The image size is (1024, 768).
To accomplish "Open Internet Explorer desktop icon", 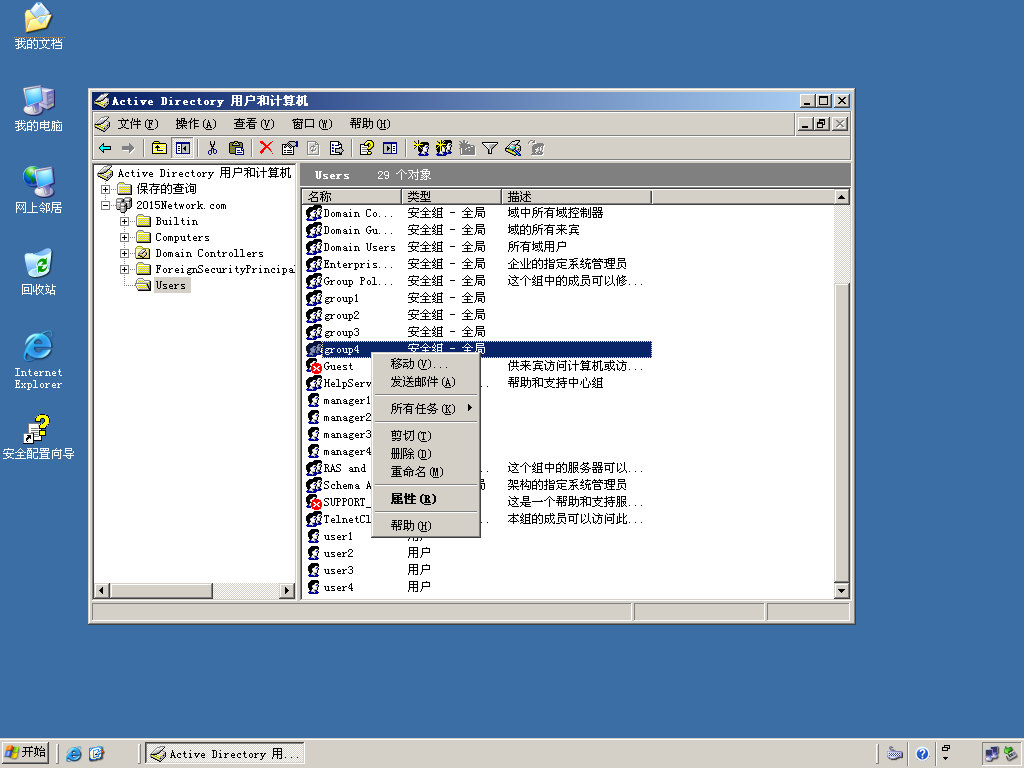I will pyautogui.click(x=38, y=360).
